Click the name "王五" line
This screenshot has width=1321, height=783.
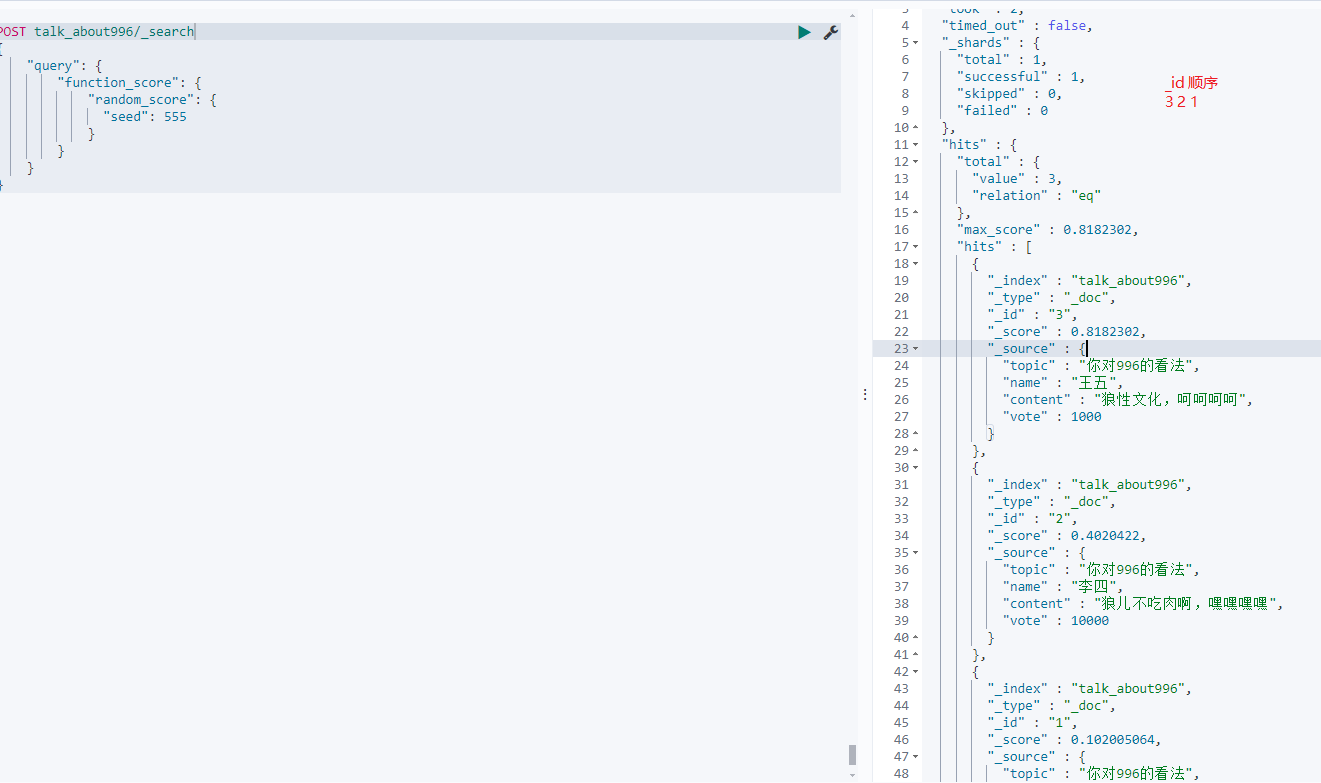click(x=1063, y=383)
